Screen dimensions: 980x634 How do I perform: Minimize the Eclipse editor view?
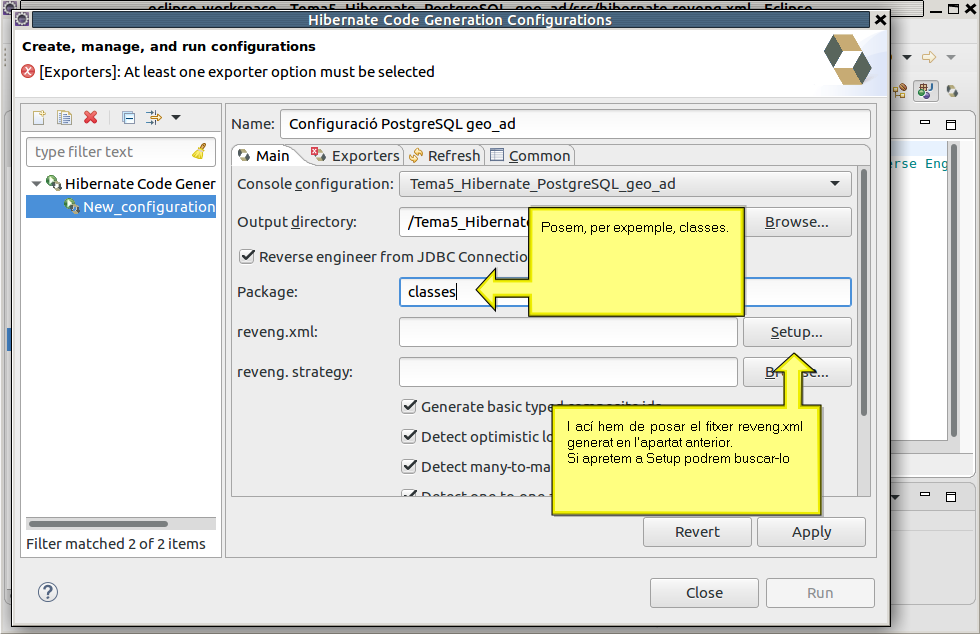(x=925, y=123)
